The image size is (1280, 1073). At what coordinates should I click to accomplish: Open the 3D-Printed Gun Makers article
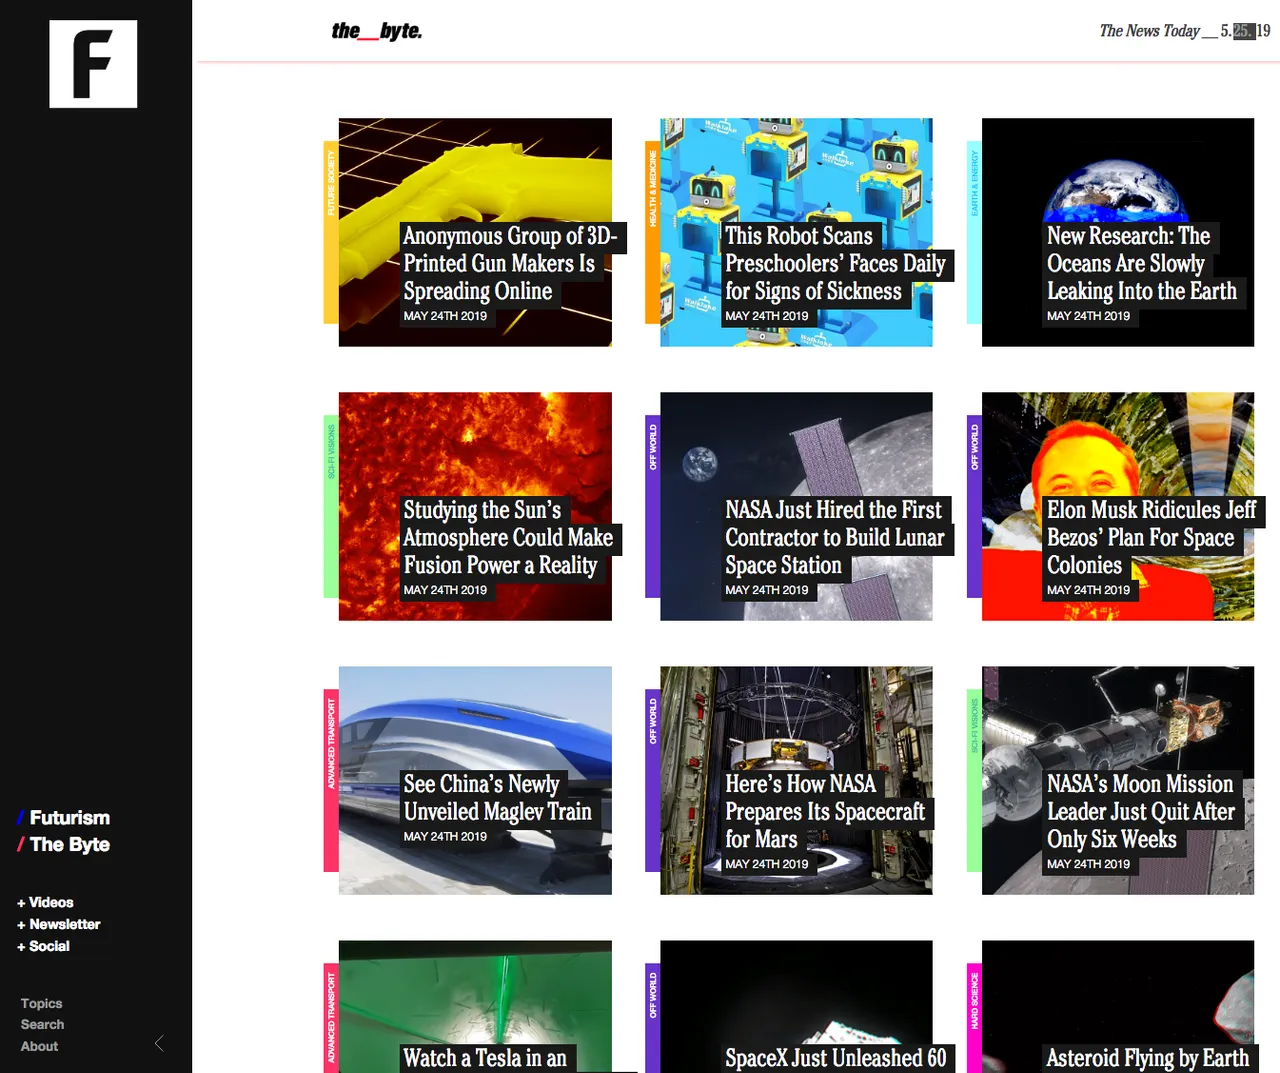510,264
